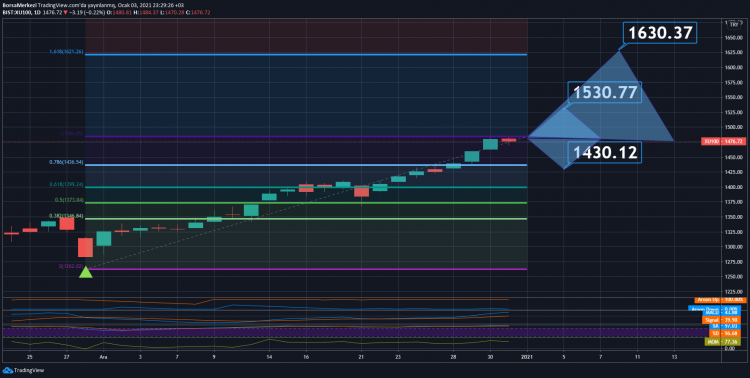Click the 1550.00 price axis label
The image size is (750, 378).
point(733,97)
